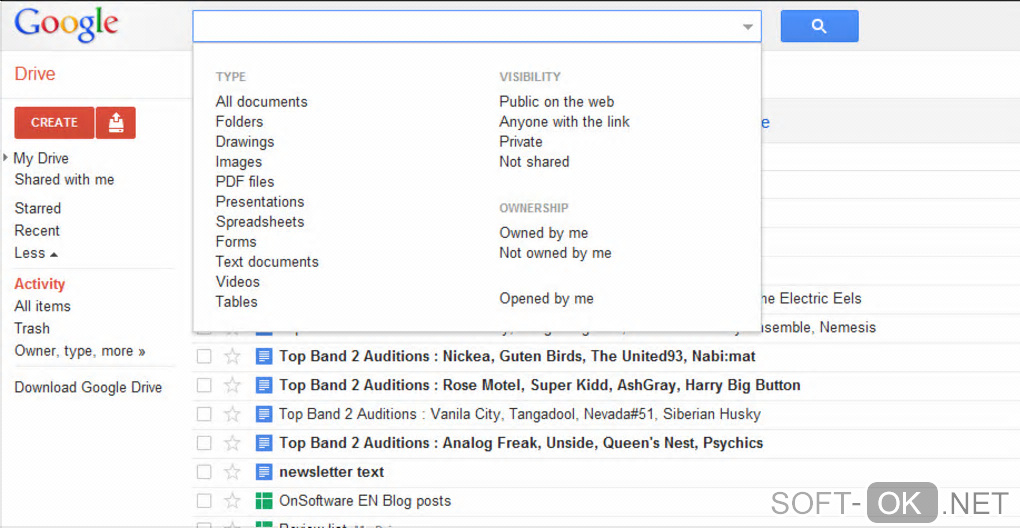Click the upload icon next to CREATE

pos(116,122)
